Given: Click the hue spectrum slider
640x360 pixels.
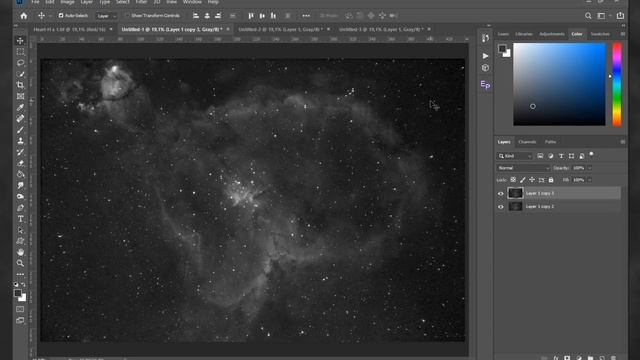Looking at the screenshot, I should pos(617,84).
